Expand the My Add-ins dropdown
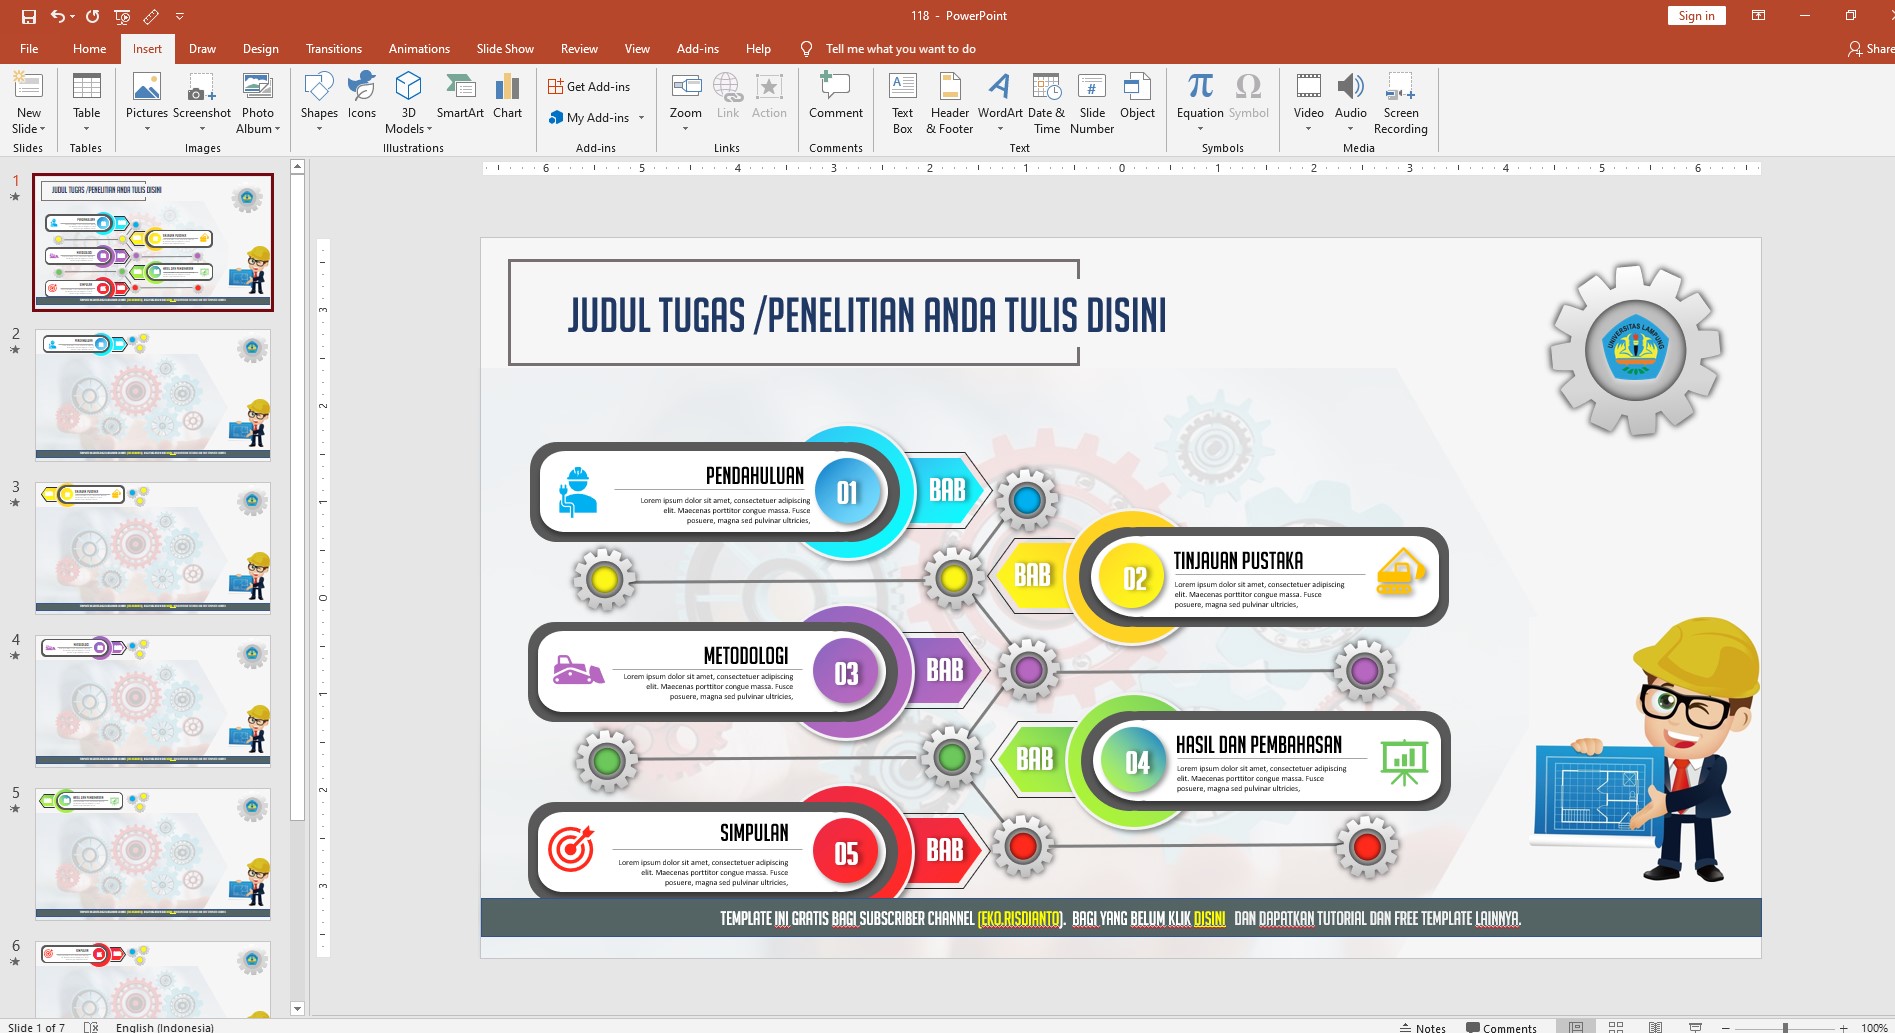The image size is (1895, 1033). [x=641, y=118]
